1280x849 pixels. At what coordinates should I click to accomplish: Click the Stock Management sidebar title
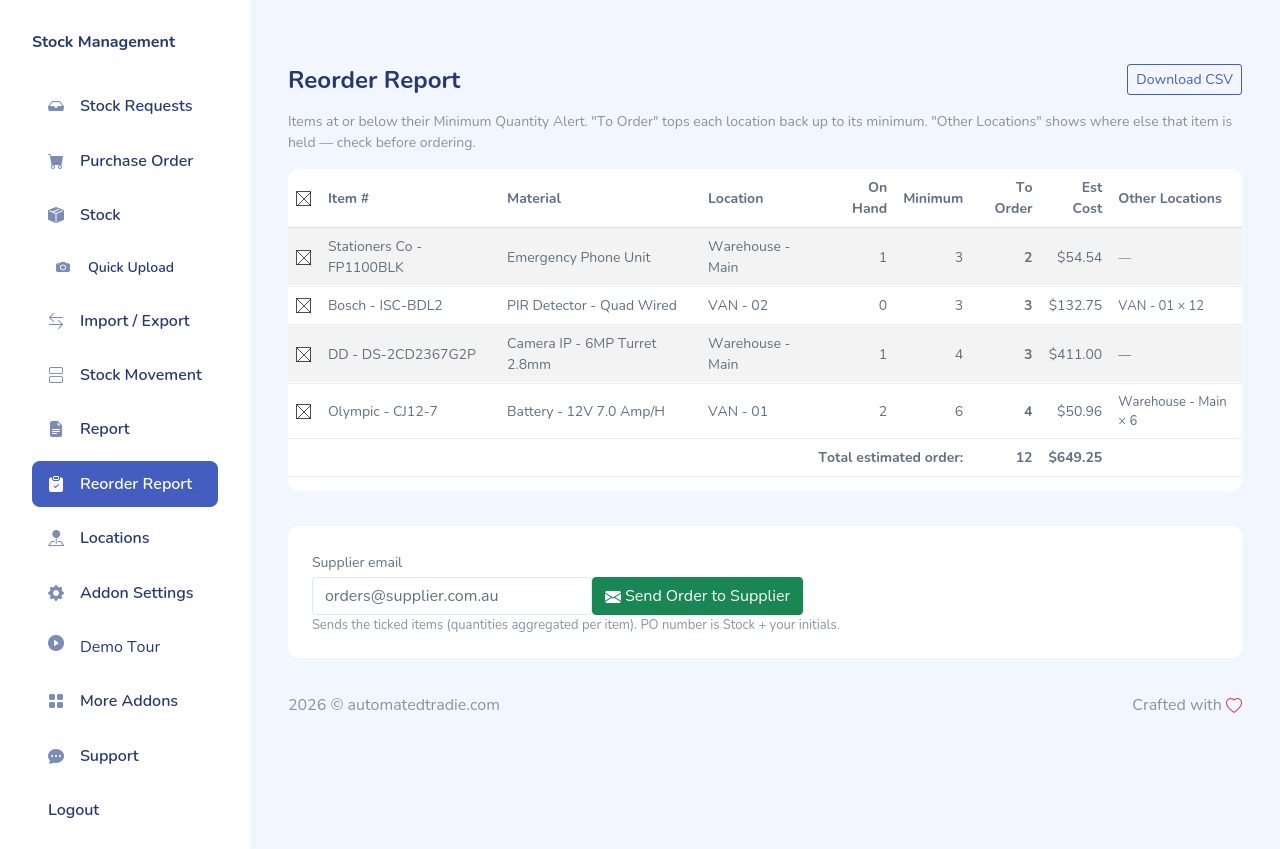pos(103,42)
